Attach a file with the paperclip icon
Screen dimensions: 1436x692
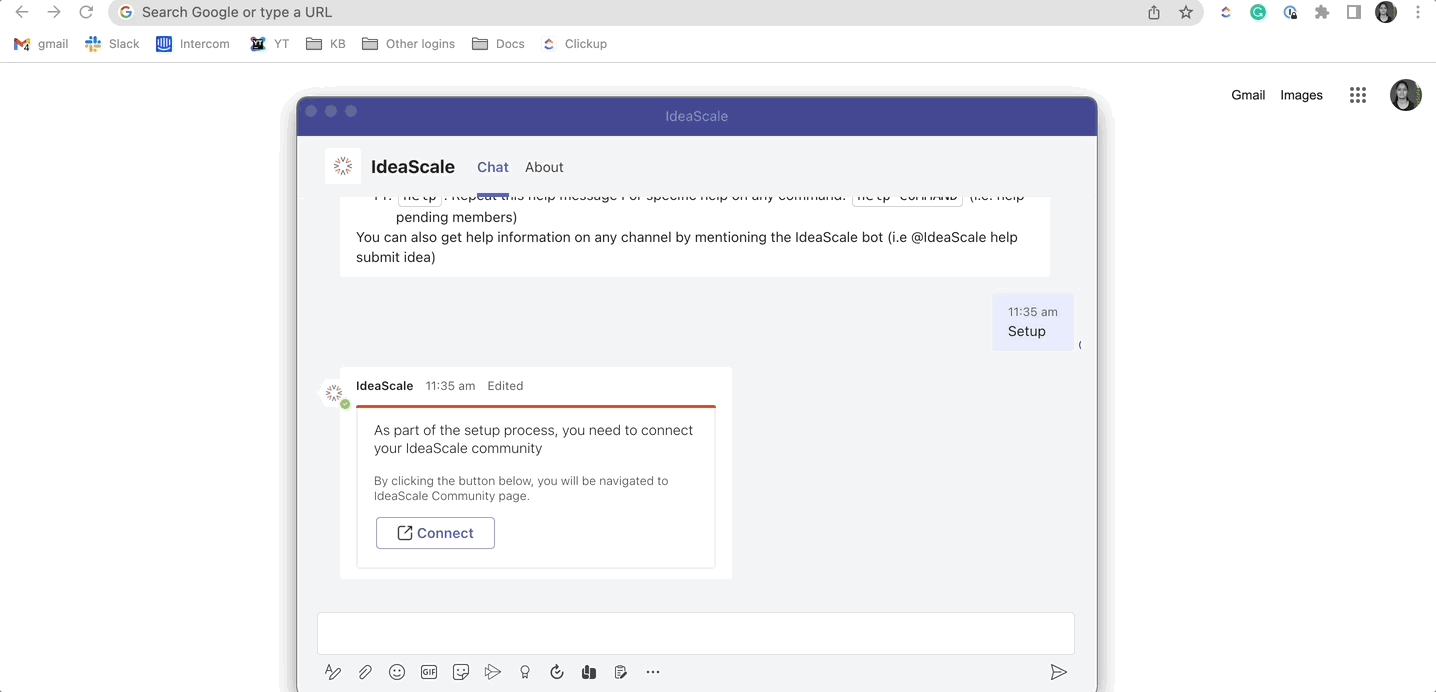(365, 672)
